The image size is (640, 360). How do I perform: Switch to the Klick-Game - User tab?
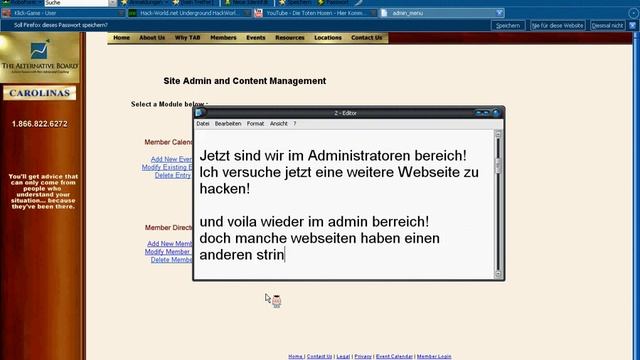63,13
